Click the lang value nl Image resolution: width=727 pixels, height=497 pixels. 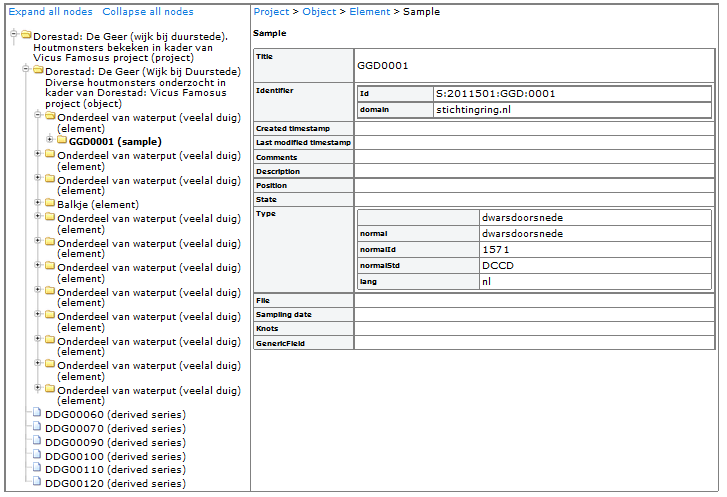click(x=486, y=282)
